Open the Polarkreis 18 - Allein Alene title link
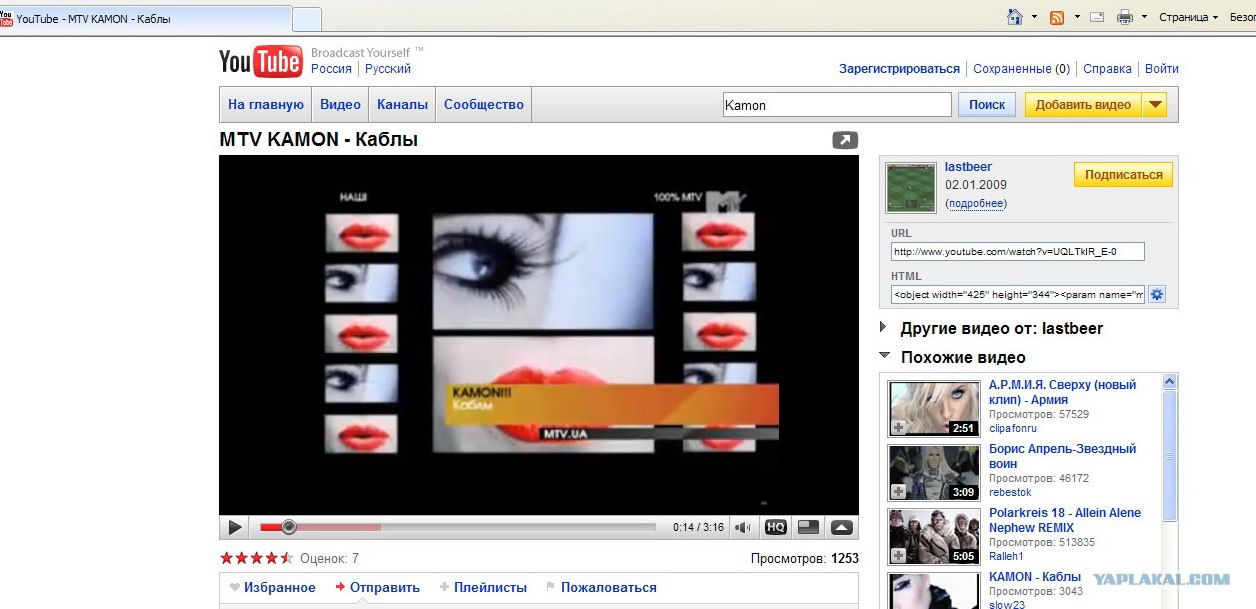Viewport: 1256px width, 609px height. pyautogui.click(x=1065, y=520)
